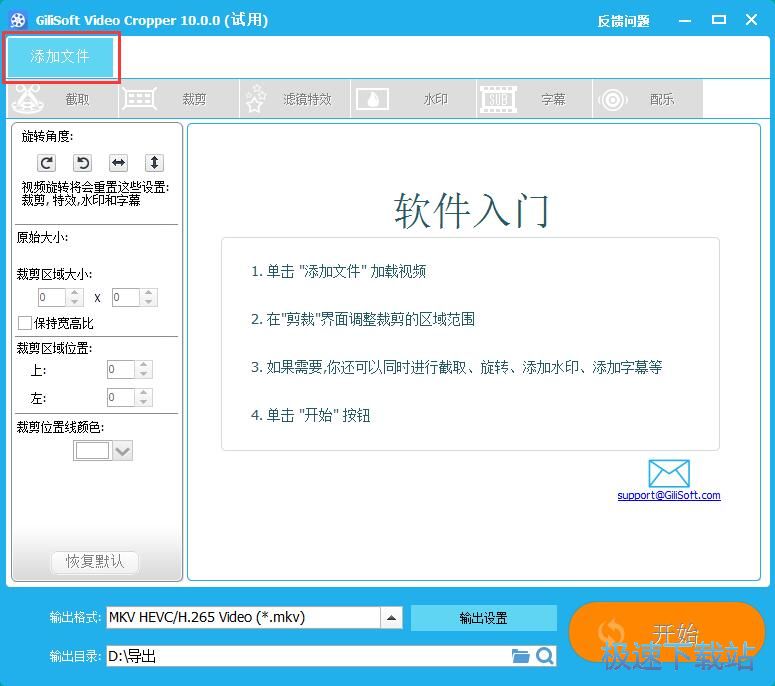Image resolution: width=775 pixels, height=686 pixels.
Task: Click the GiliSoft app logo icon
Action: [18, 20]
